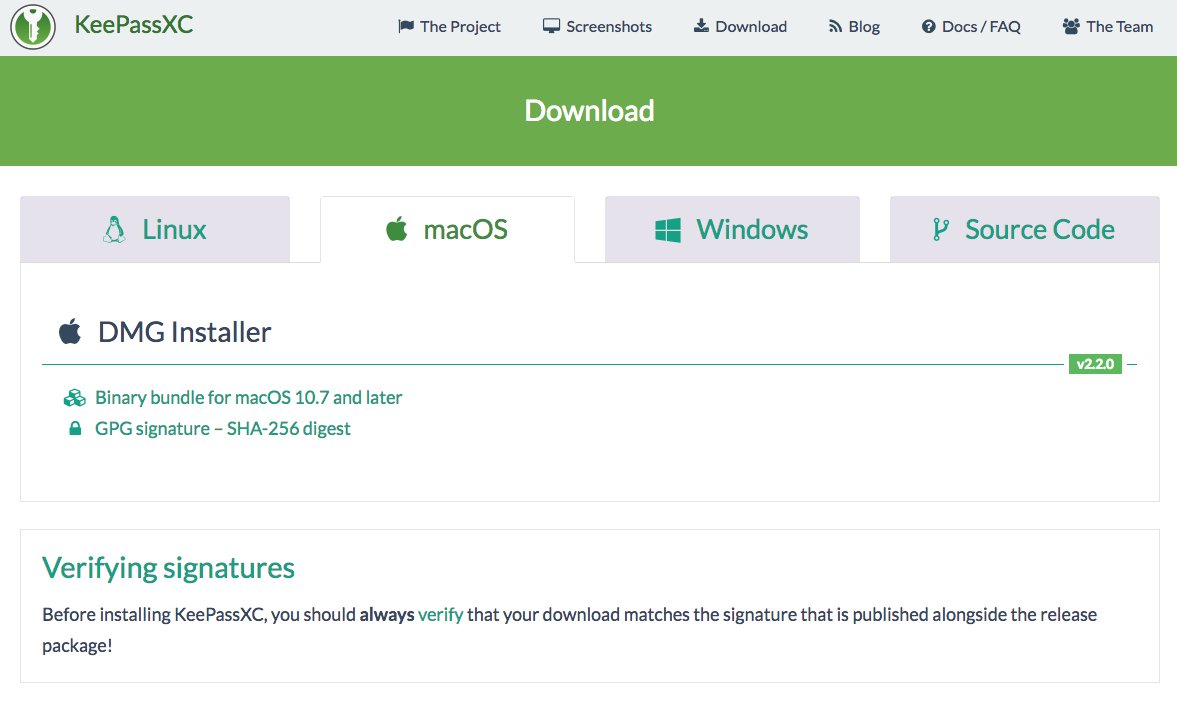This screenshot has width=1177, height=721.
Task: Click the v2.2.0 version badge
Action: (1096, 364)
